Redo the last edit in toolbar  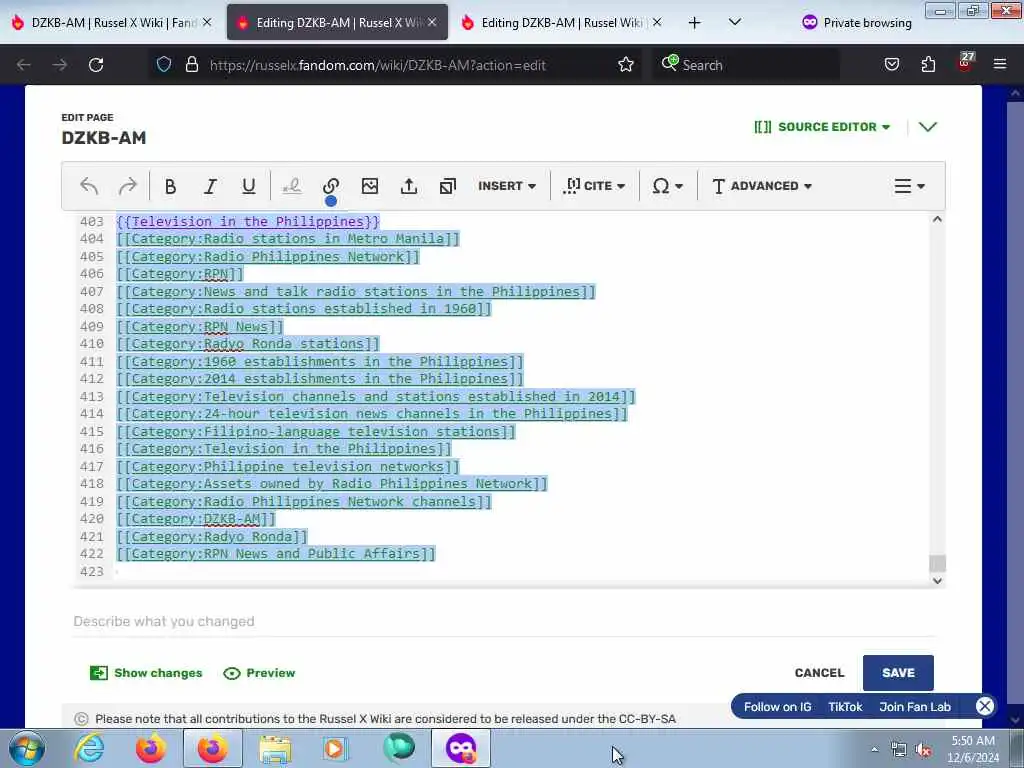pos(127,186)
